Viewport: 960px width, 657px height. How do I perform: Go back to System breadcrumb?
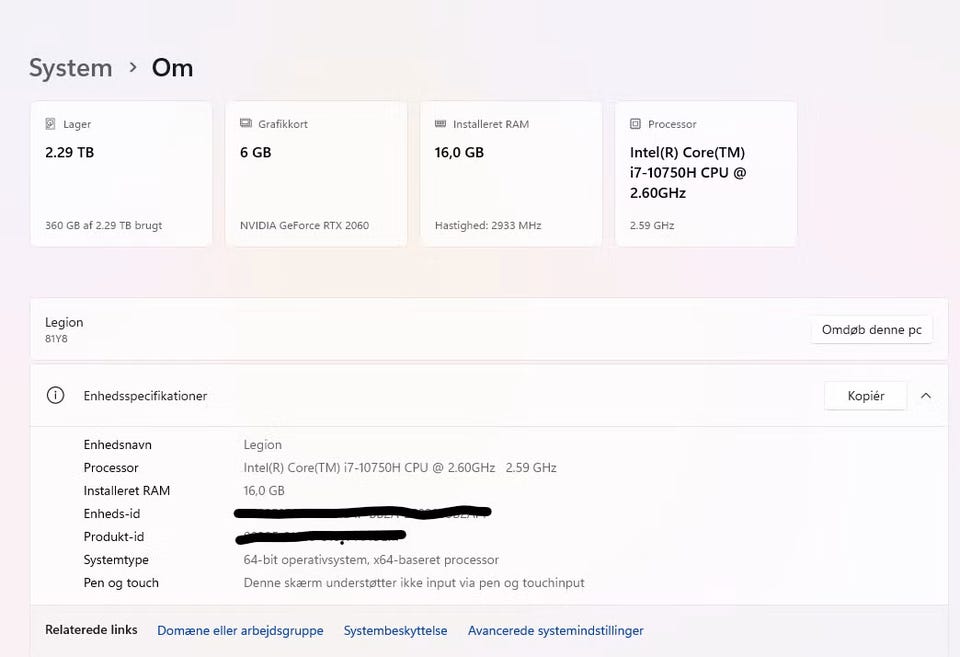(x=70, y=68)
